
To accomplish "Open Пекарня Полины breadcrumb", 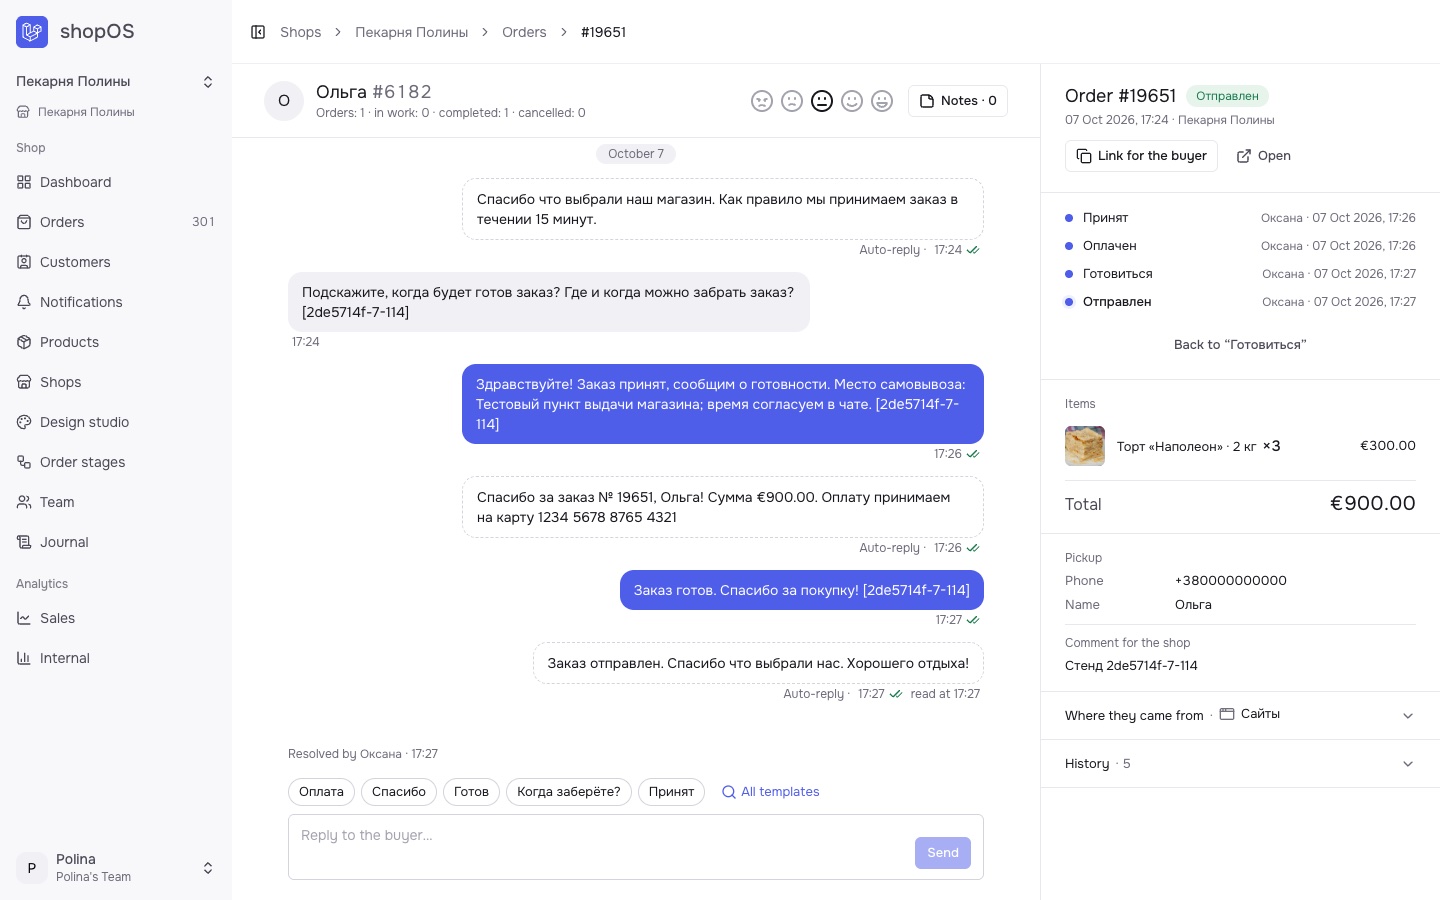I will (411, 32).
